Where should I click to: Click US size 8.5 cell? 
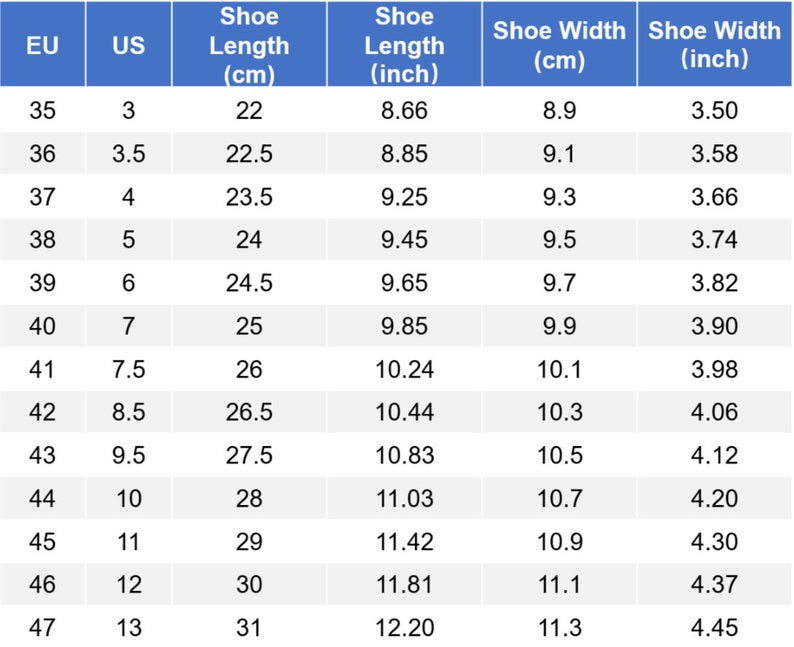click(x=129, y=412)
